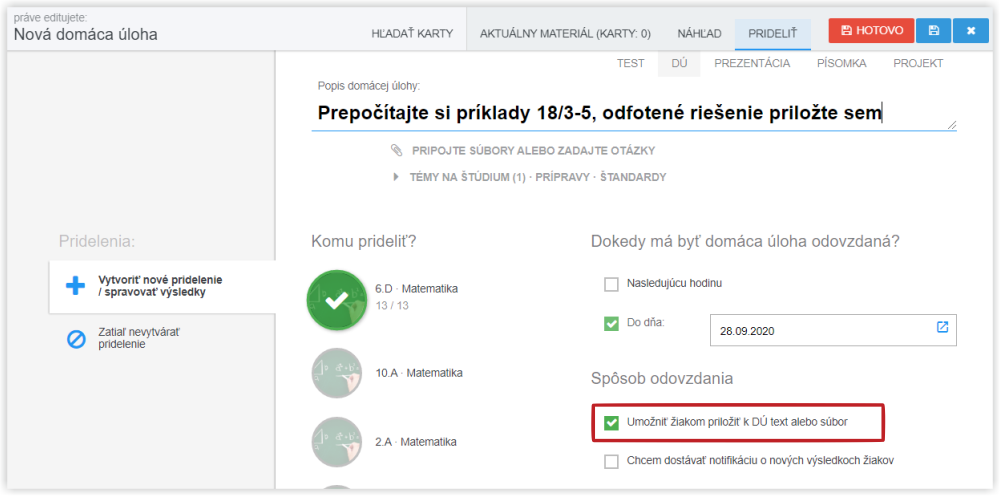The width and height of the screenshot is (1000, 496).
Task: Open the date picker icon in date field
Action: [x=942, y=327]
